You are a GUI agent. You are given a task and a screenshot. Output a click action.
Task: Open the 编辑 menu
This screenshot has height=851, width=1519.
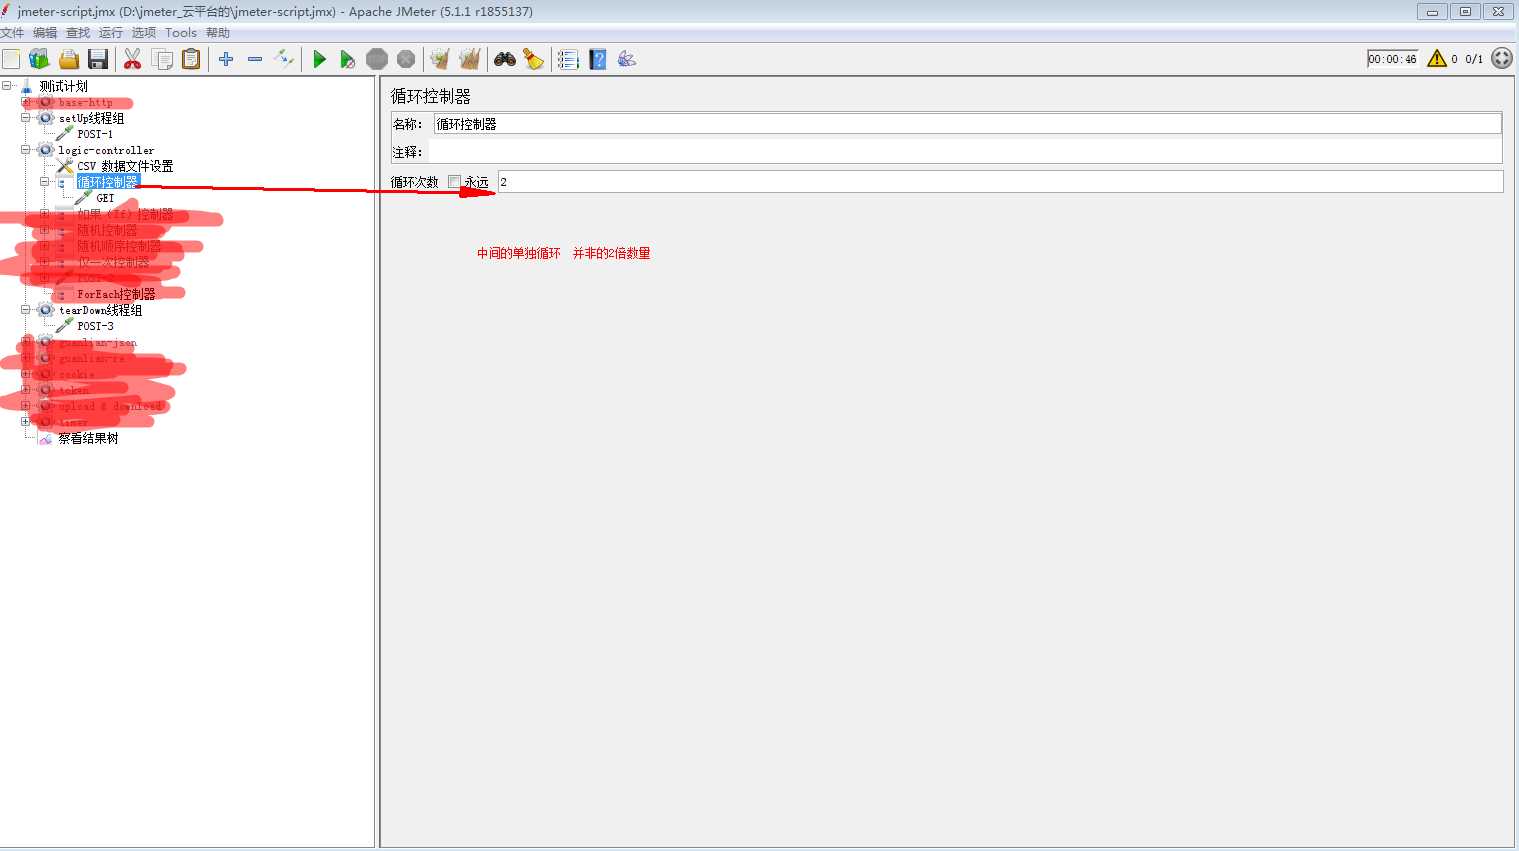click(45, 33)
